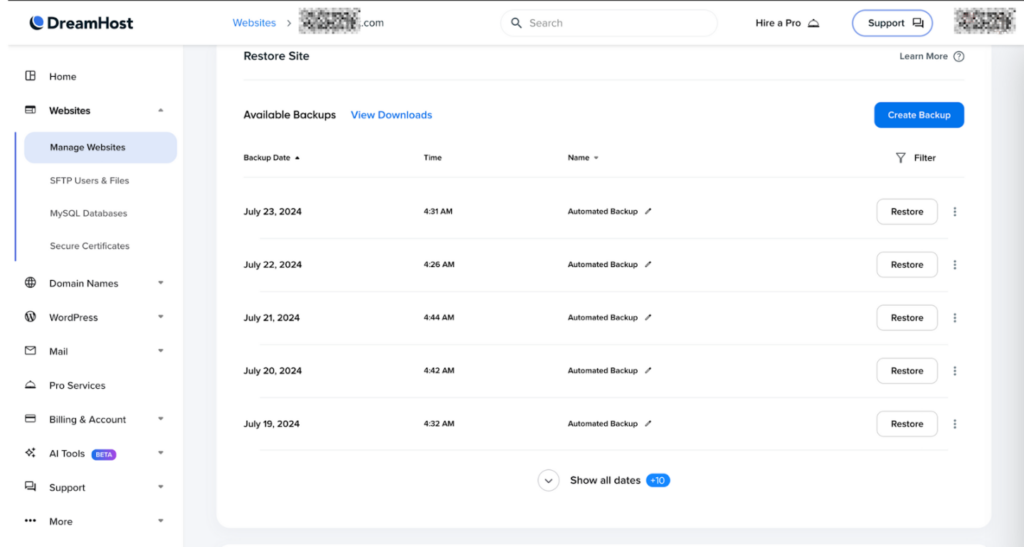The height and width of the screenshot is (547, 1024).
Task: Open kebab menu for July 19 backup
Action: [955, 424]
